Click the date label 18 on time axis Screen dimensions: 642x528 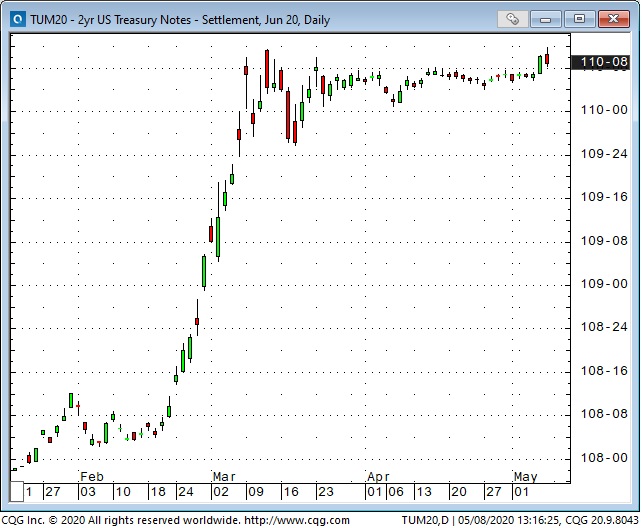pos(158,492)
